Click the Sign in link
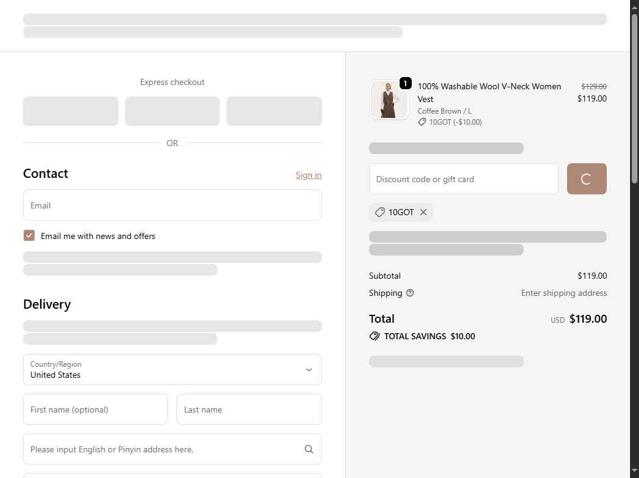The width and height of the screenshot is (639, 478). (308, 175)
